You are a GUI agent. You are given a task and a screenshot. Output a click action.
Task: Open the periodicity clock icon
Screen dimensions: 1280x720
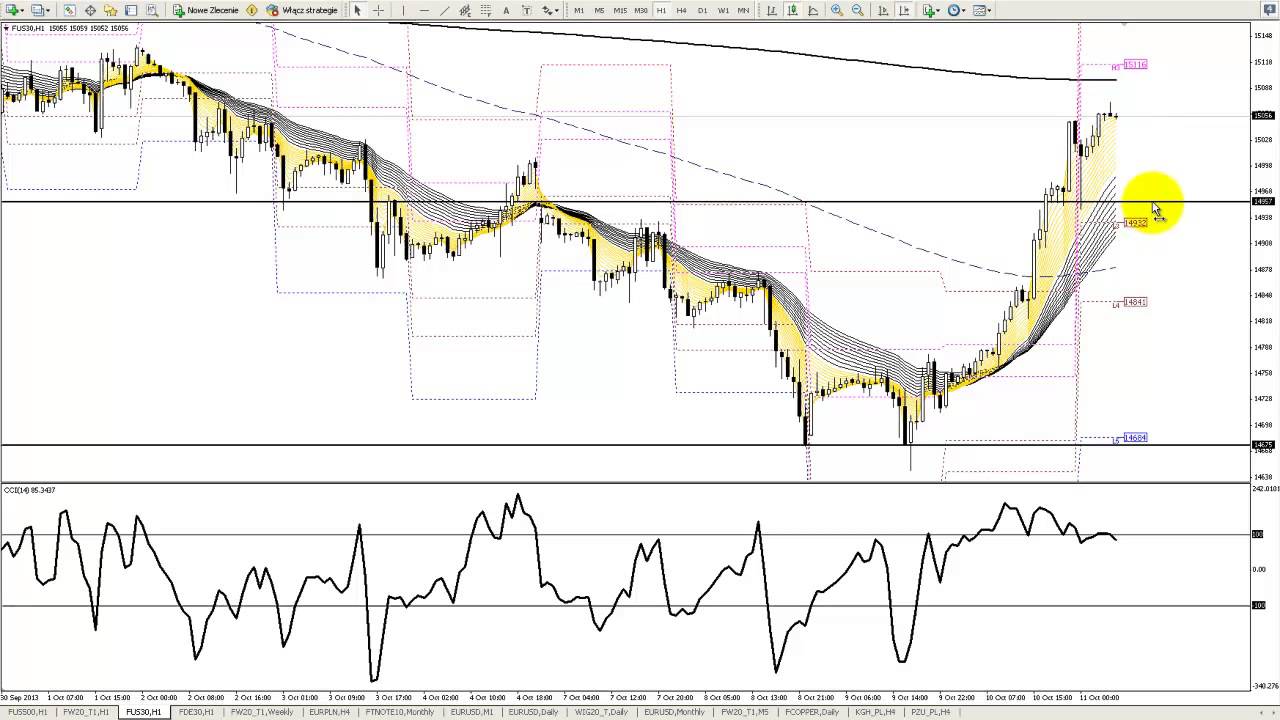[x=954, y=10]
